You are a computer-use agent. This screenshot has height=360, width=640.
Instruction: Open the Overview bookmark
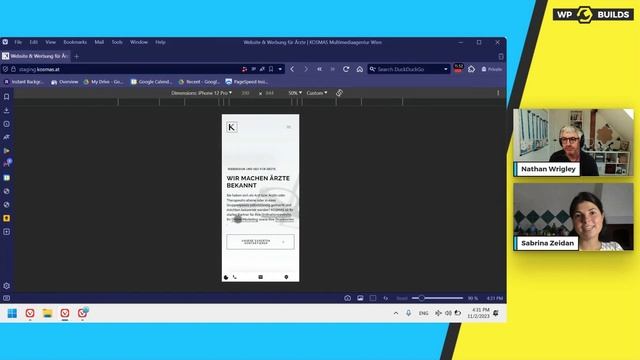pyautogui.click(x=65, y=82)
